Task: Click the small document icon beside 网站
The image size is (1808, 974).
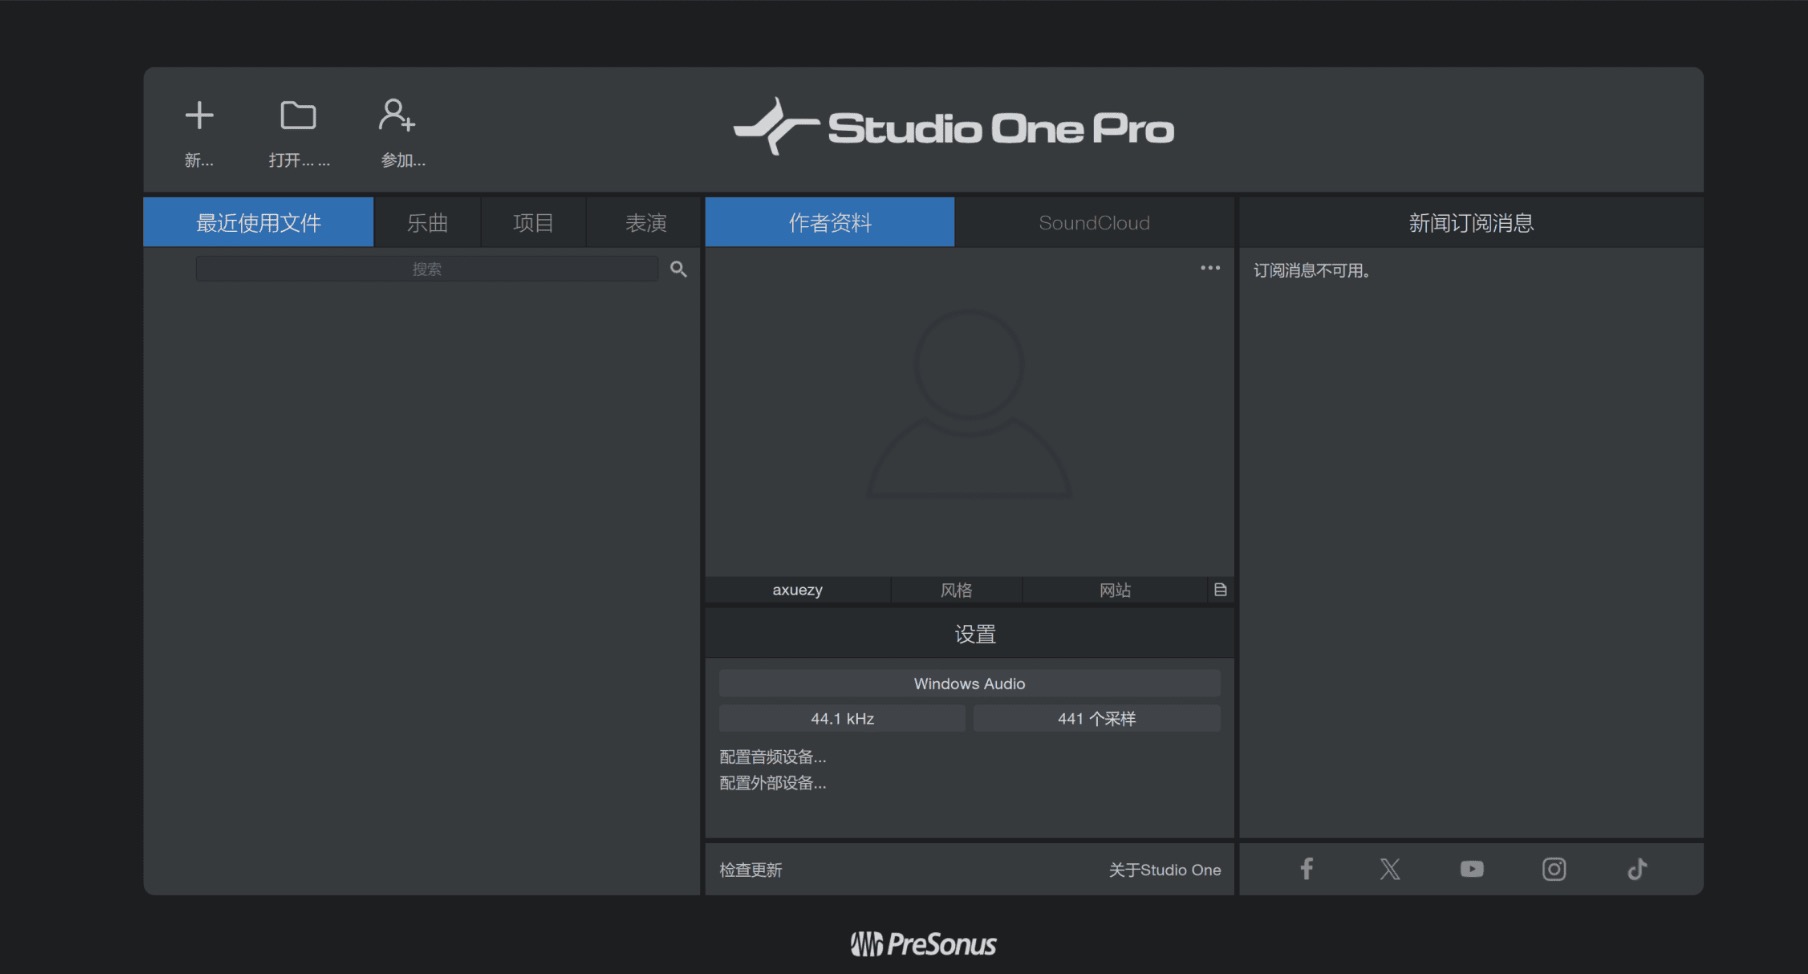Action: (x=1220, y=590)
